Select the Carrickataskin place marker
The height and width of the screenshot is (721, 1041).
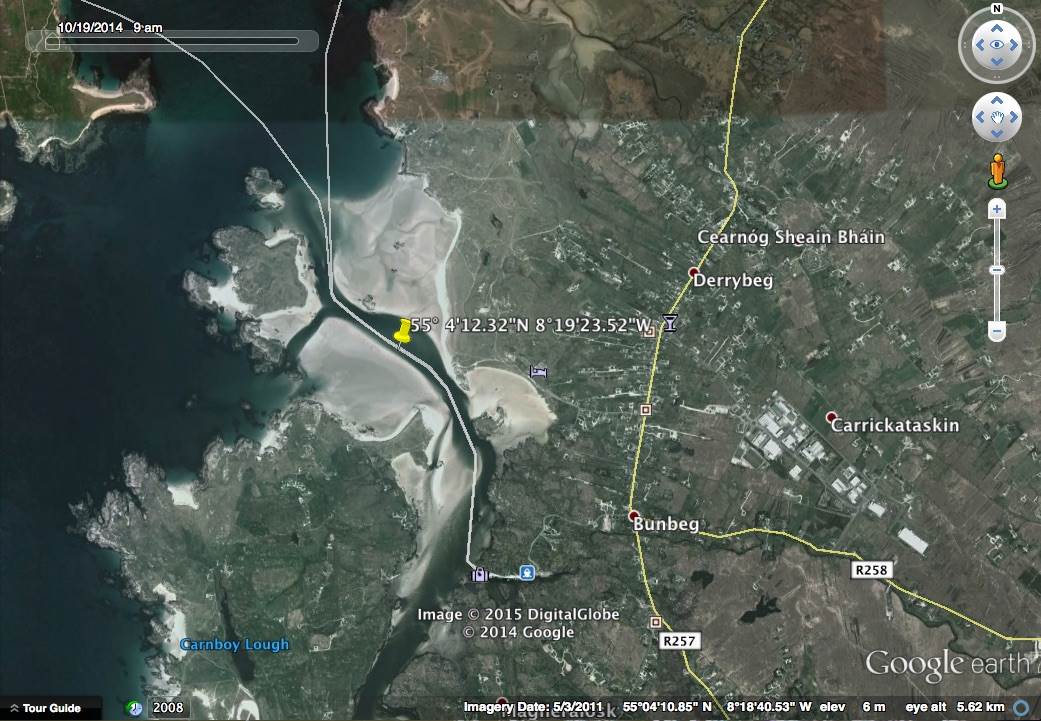(830, 416)
